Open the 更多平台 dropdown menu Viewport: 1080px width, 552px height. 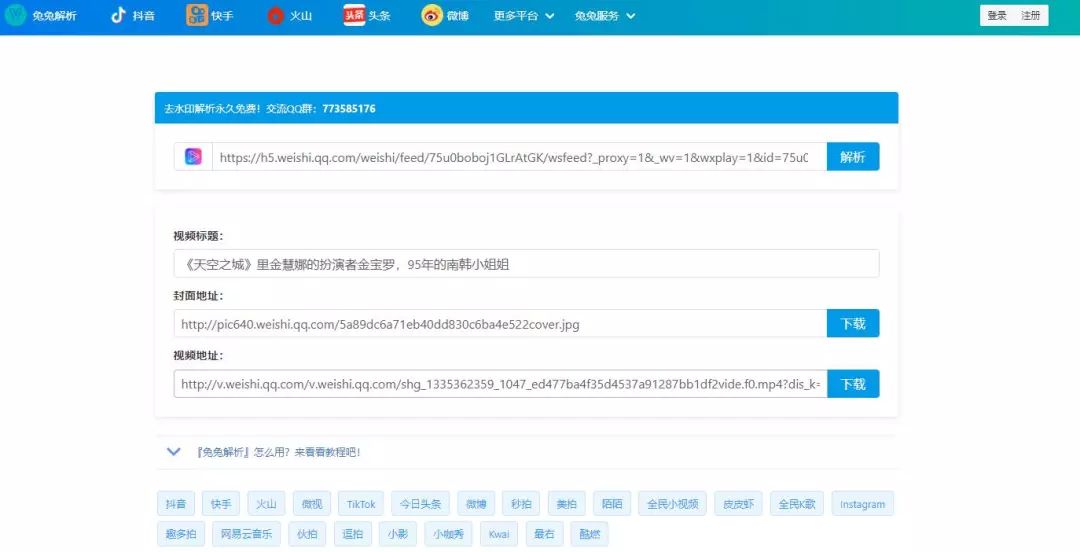coord(523,15)
